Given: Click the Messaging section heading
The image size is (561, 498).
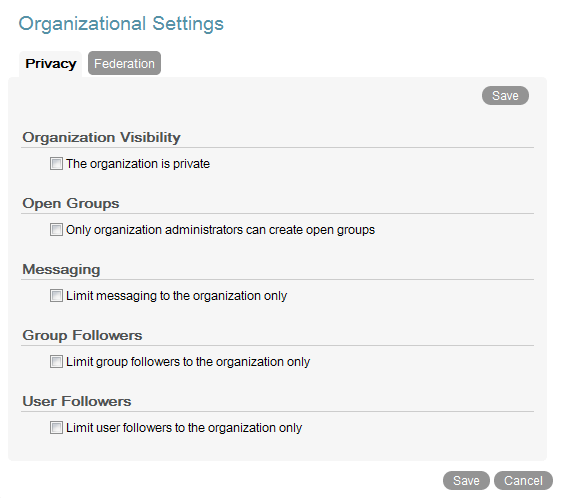Looking at the screenshot, I should coord(61,269).
